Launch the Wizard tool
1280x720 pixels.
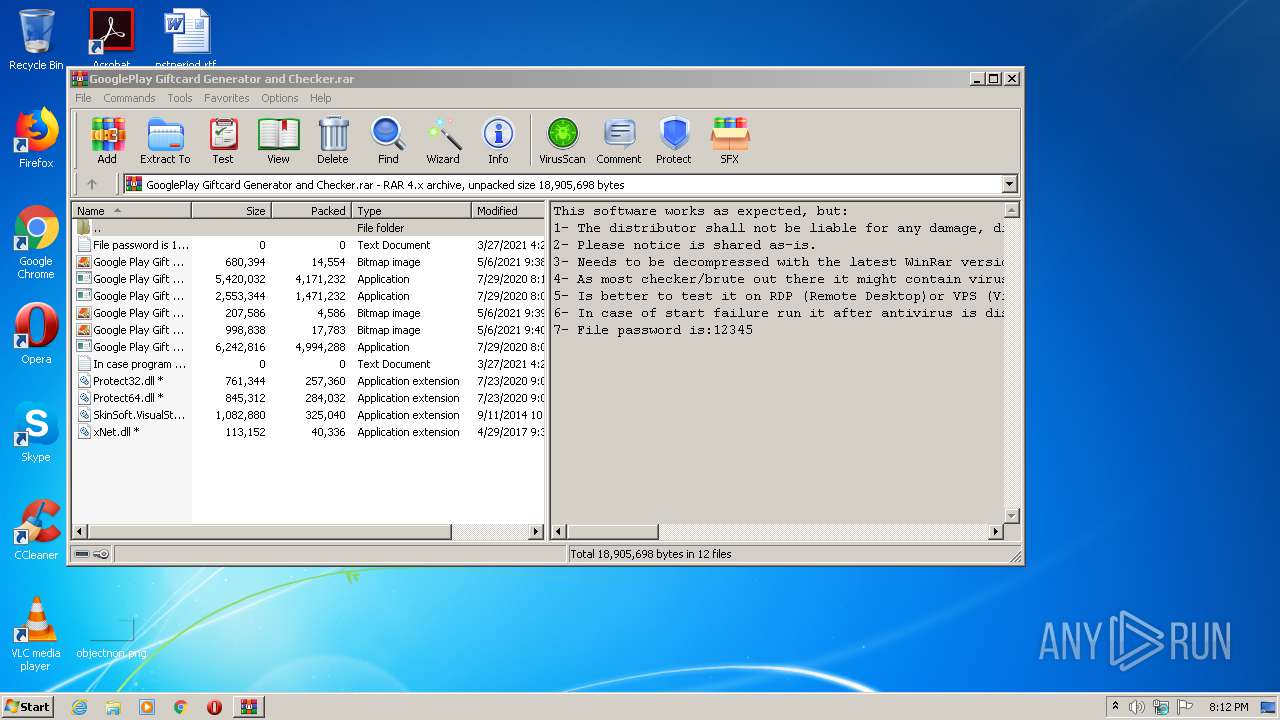(x=443, y=140)
